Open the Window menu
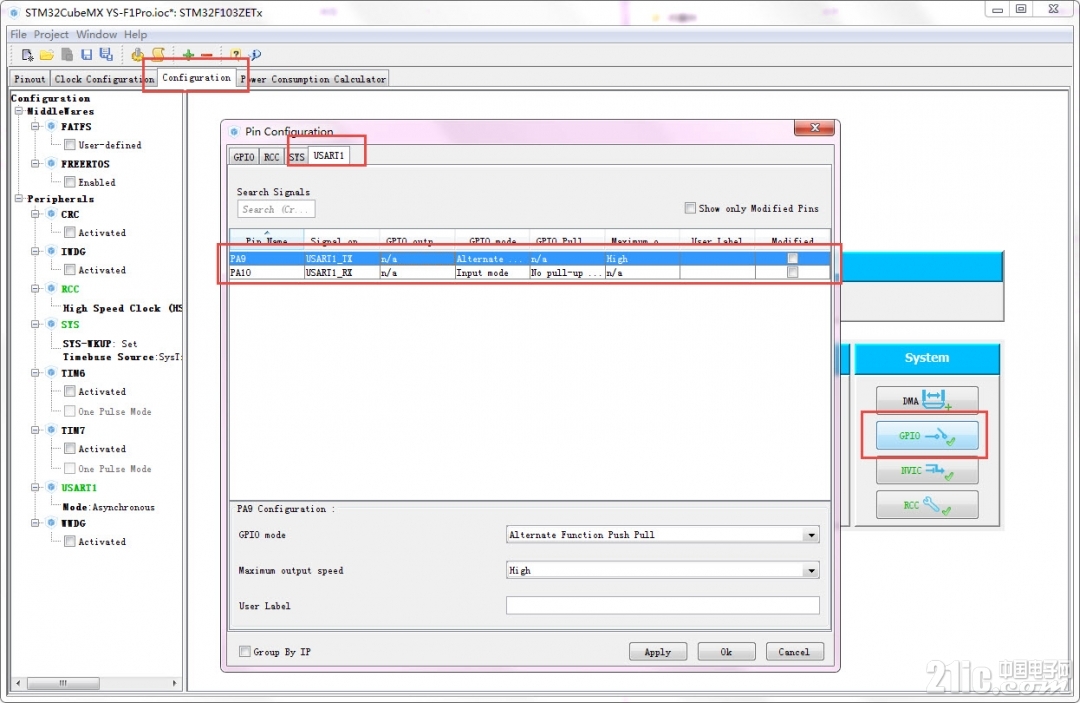This screenshot has height=703, width=1080. pyautogui.click(x=96, y=34)
